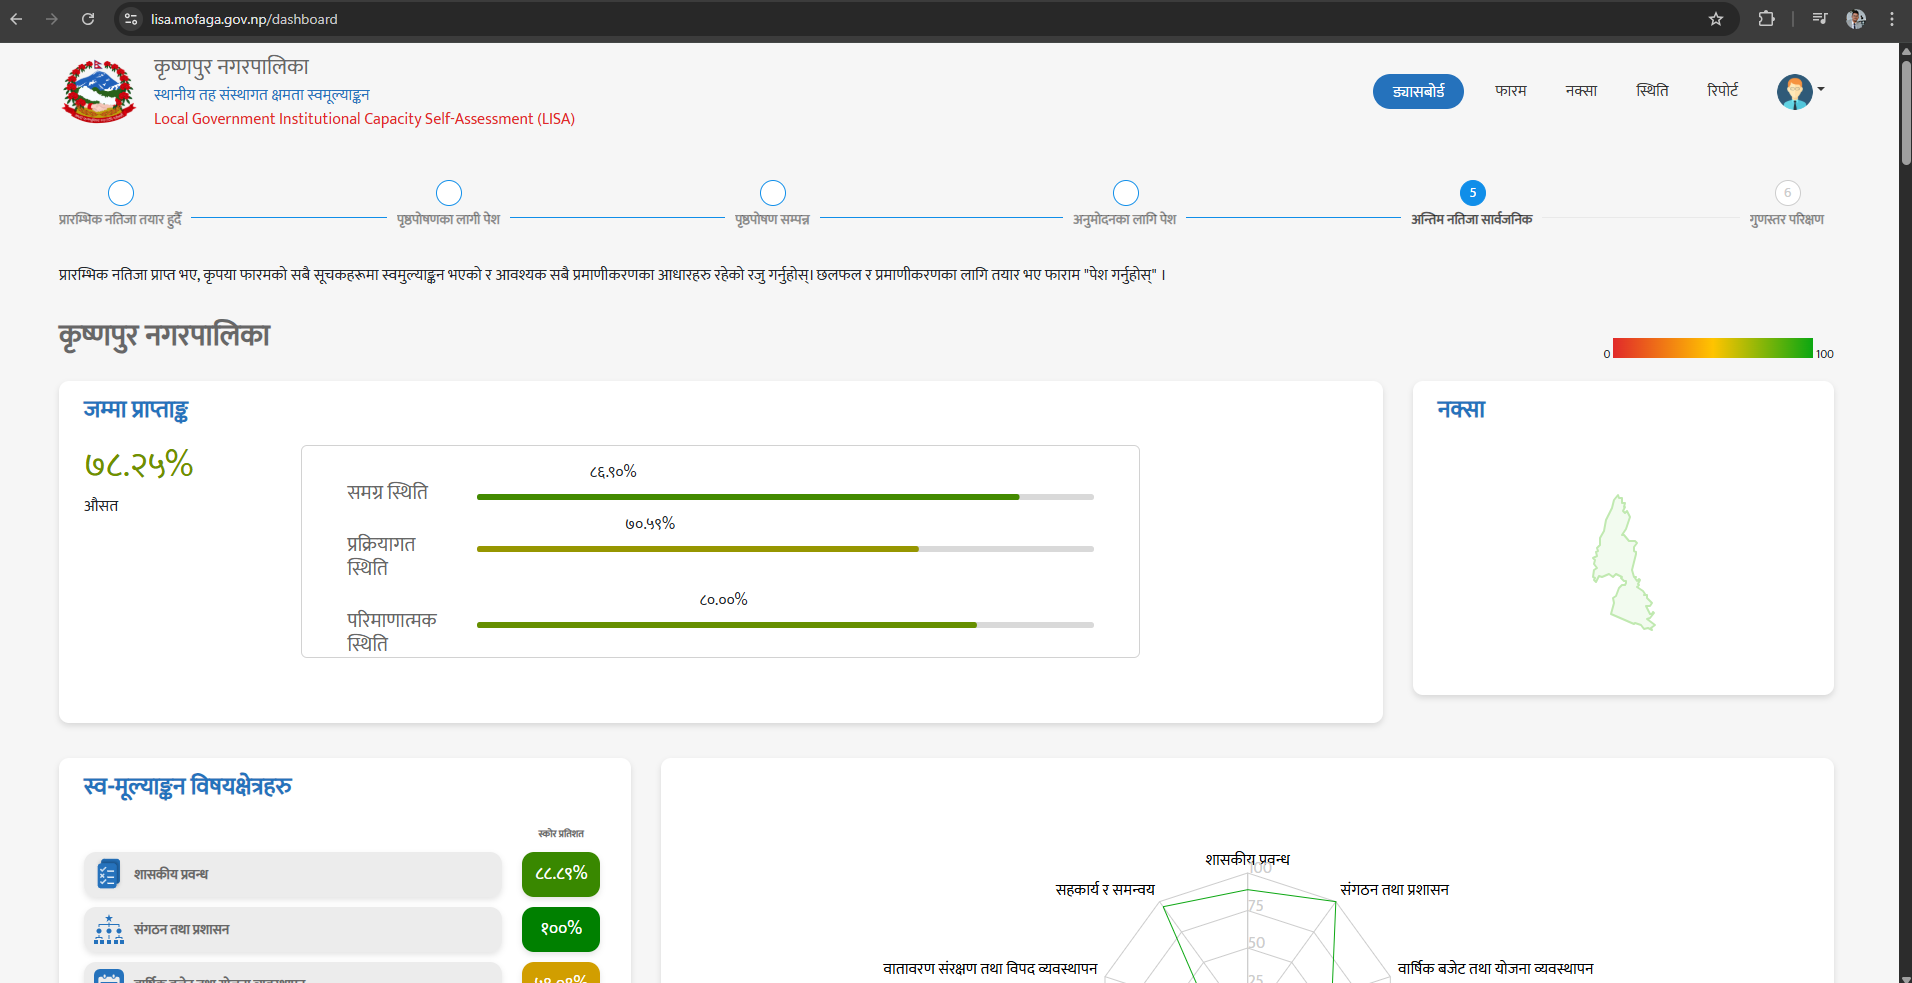Reload the page with refresh icon

pyautogui.click(x=88, y=19)
